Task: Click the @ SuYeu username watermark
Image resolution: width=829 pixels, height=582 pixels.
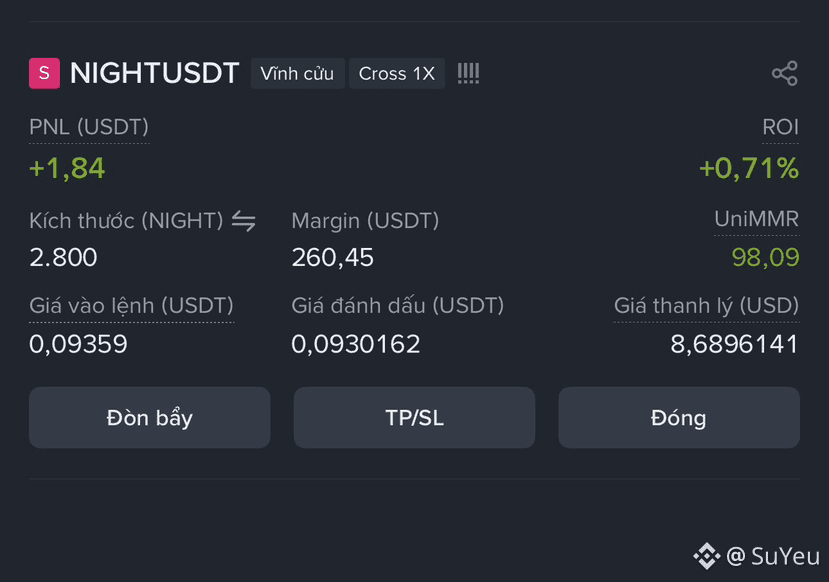Action: [x=773, y=556]
